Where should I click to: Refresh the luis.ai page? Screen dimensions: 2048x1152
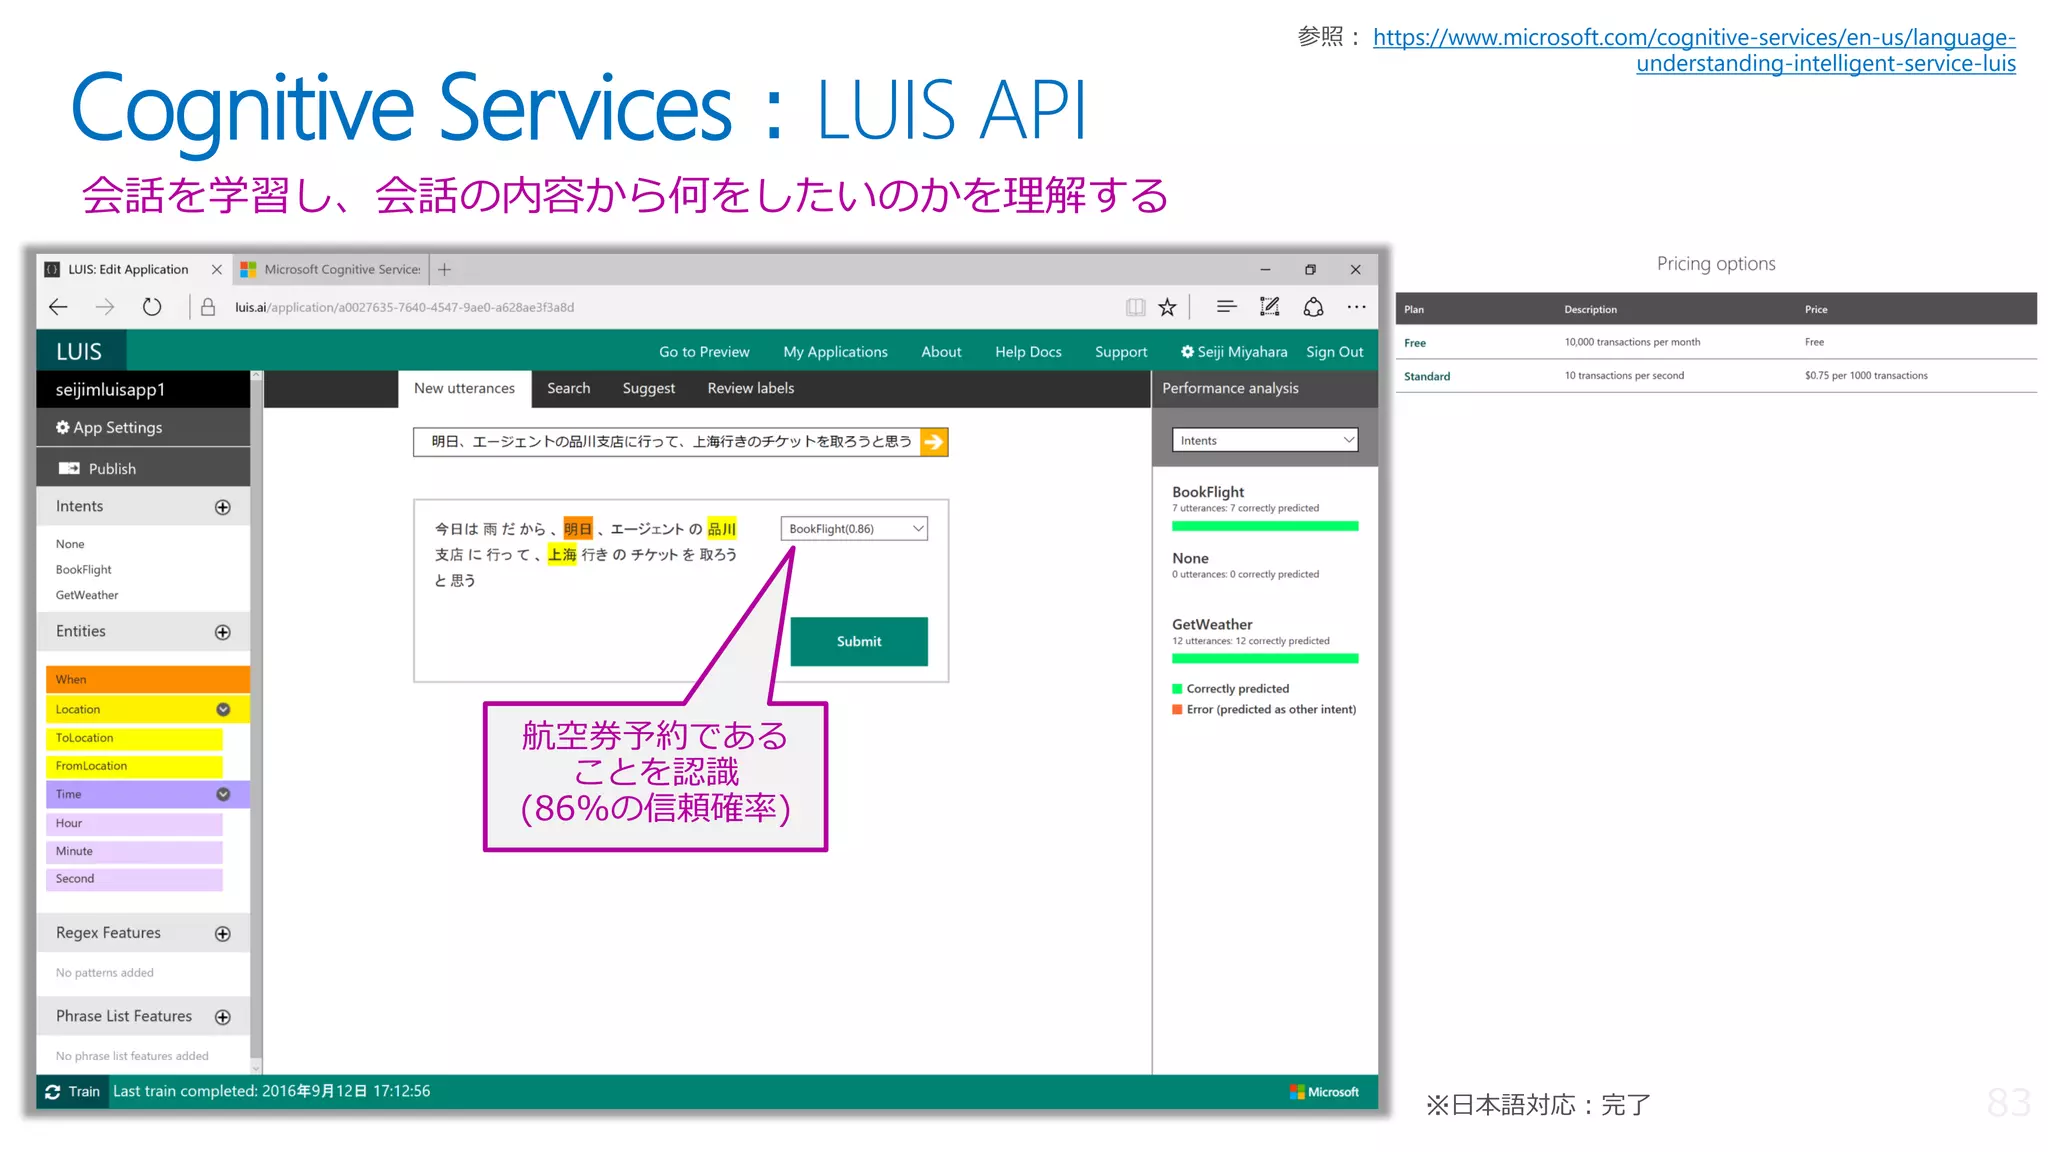click(x=152, y=307)
